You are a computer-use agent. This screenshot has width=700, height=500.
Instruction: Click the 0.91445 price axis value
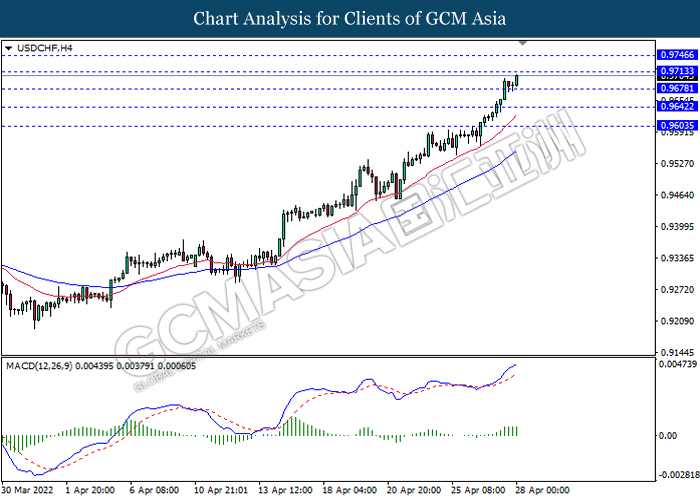pos(677,352)
